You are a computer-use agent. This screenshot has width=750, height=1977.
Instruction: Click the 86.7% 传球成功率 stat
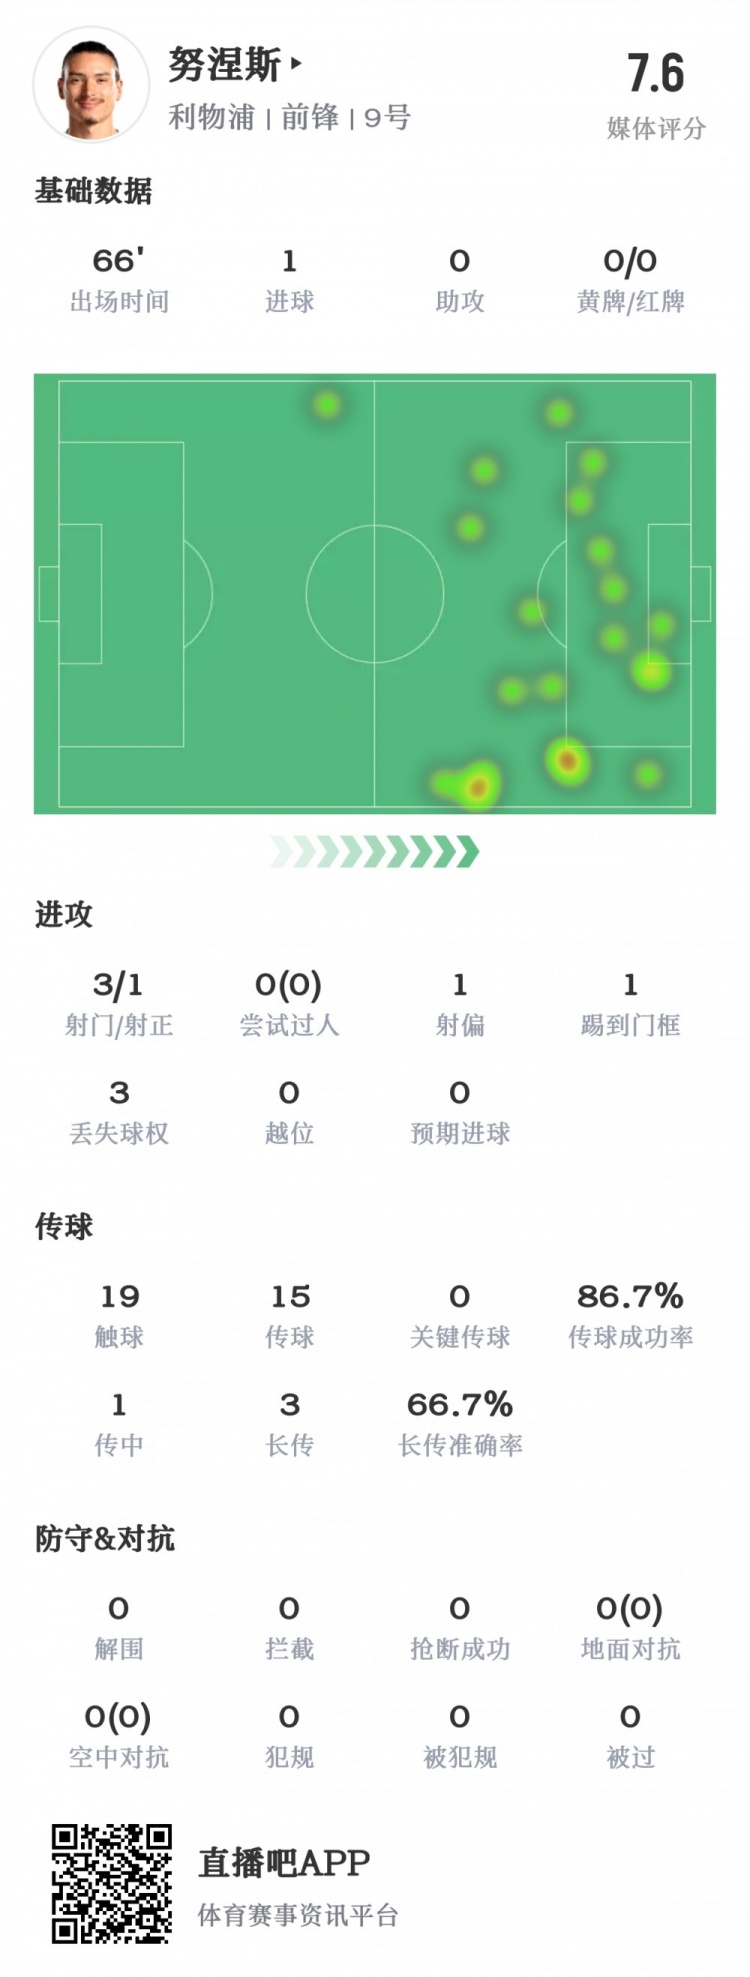tap(630, 1315)
